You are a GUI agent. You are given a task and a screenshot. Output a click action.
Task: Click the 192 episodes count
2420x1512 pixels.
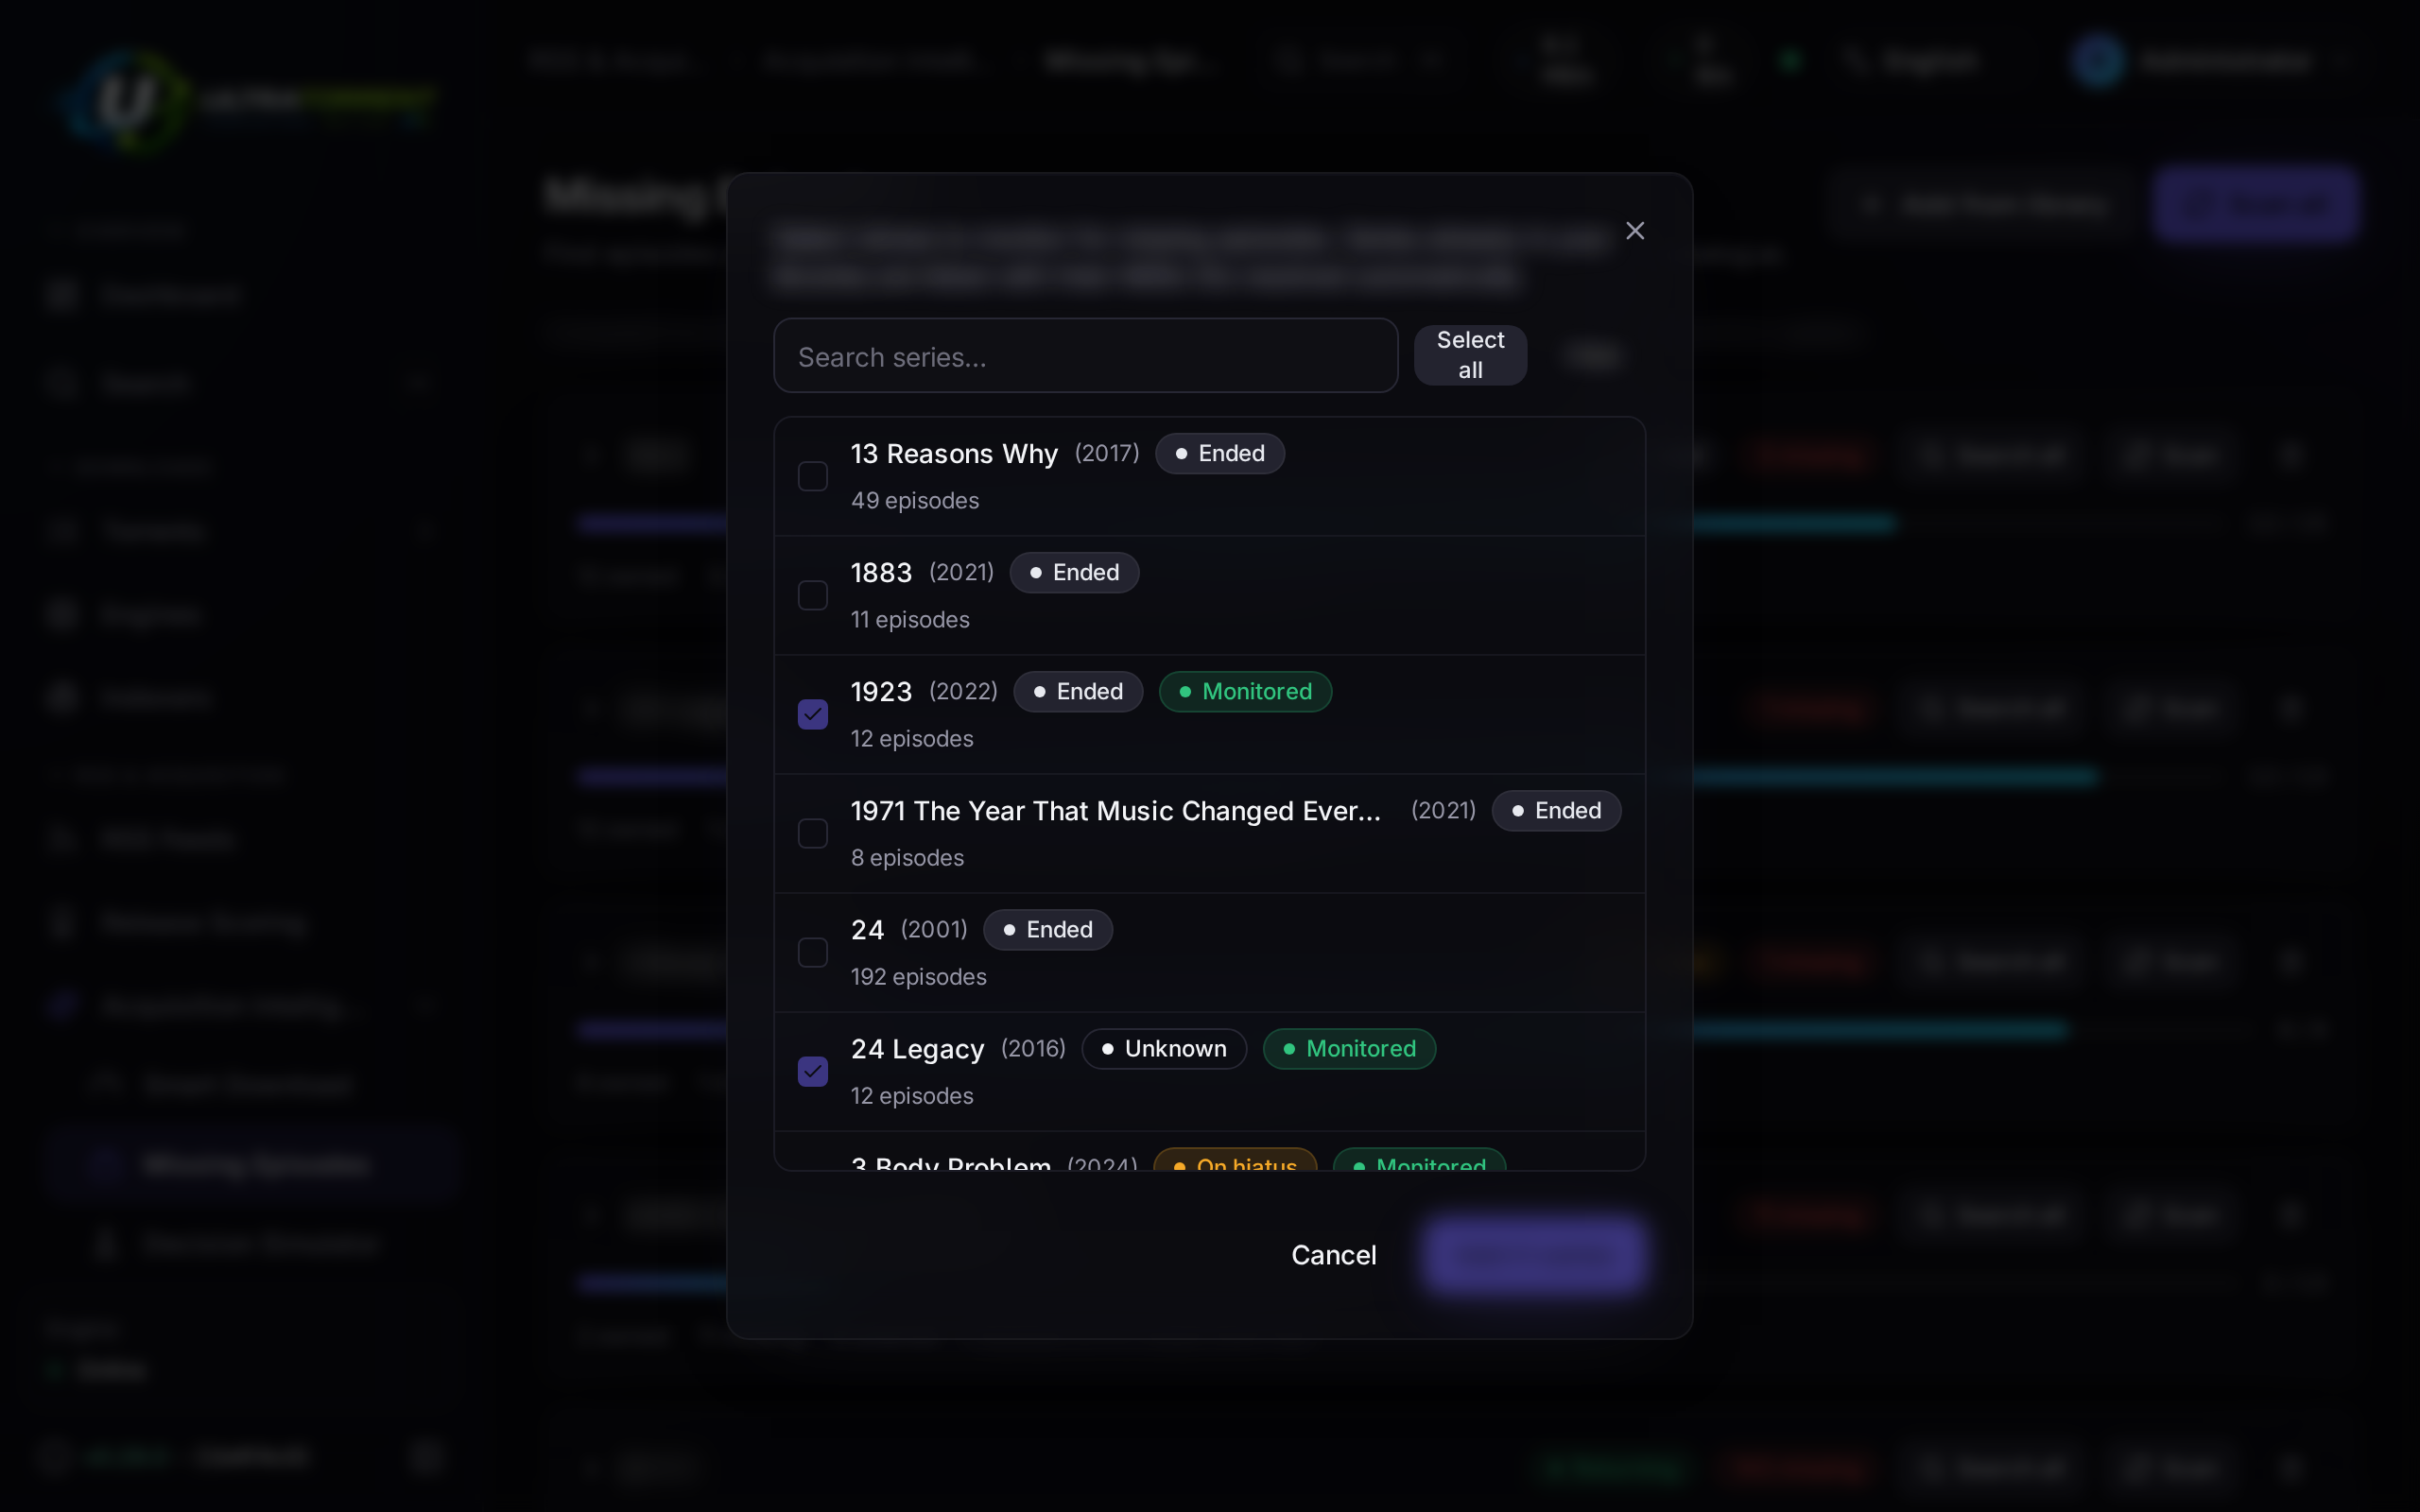pos(919,977)
